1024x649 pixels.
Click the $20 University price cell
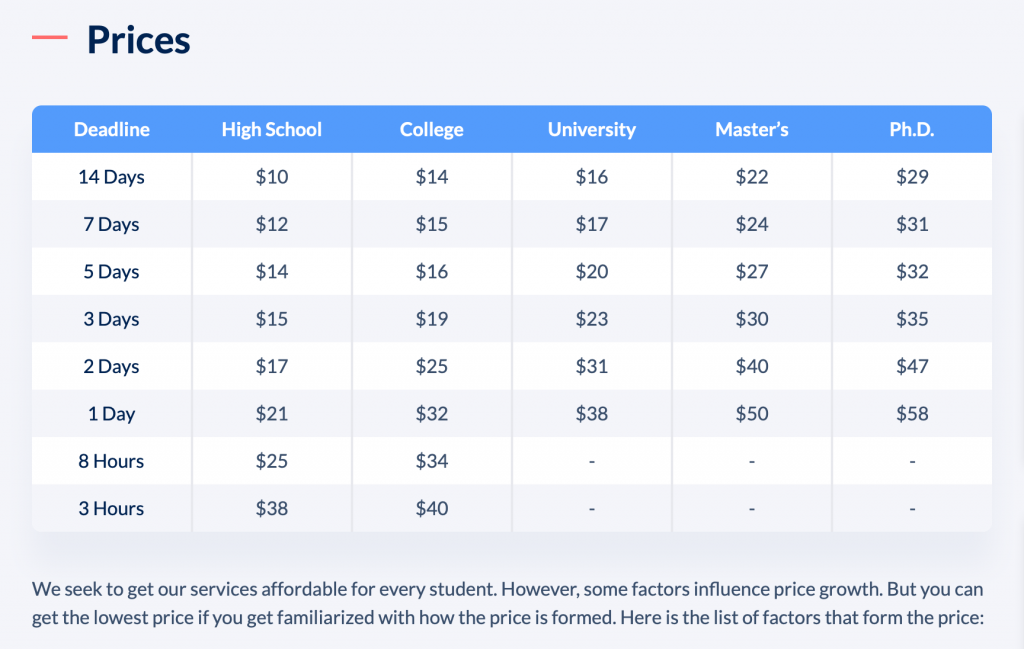coord(592,272)
